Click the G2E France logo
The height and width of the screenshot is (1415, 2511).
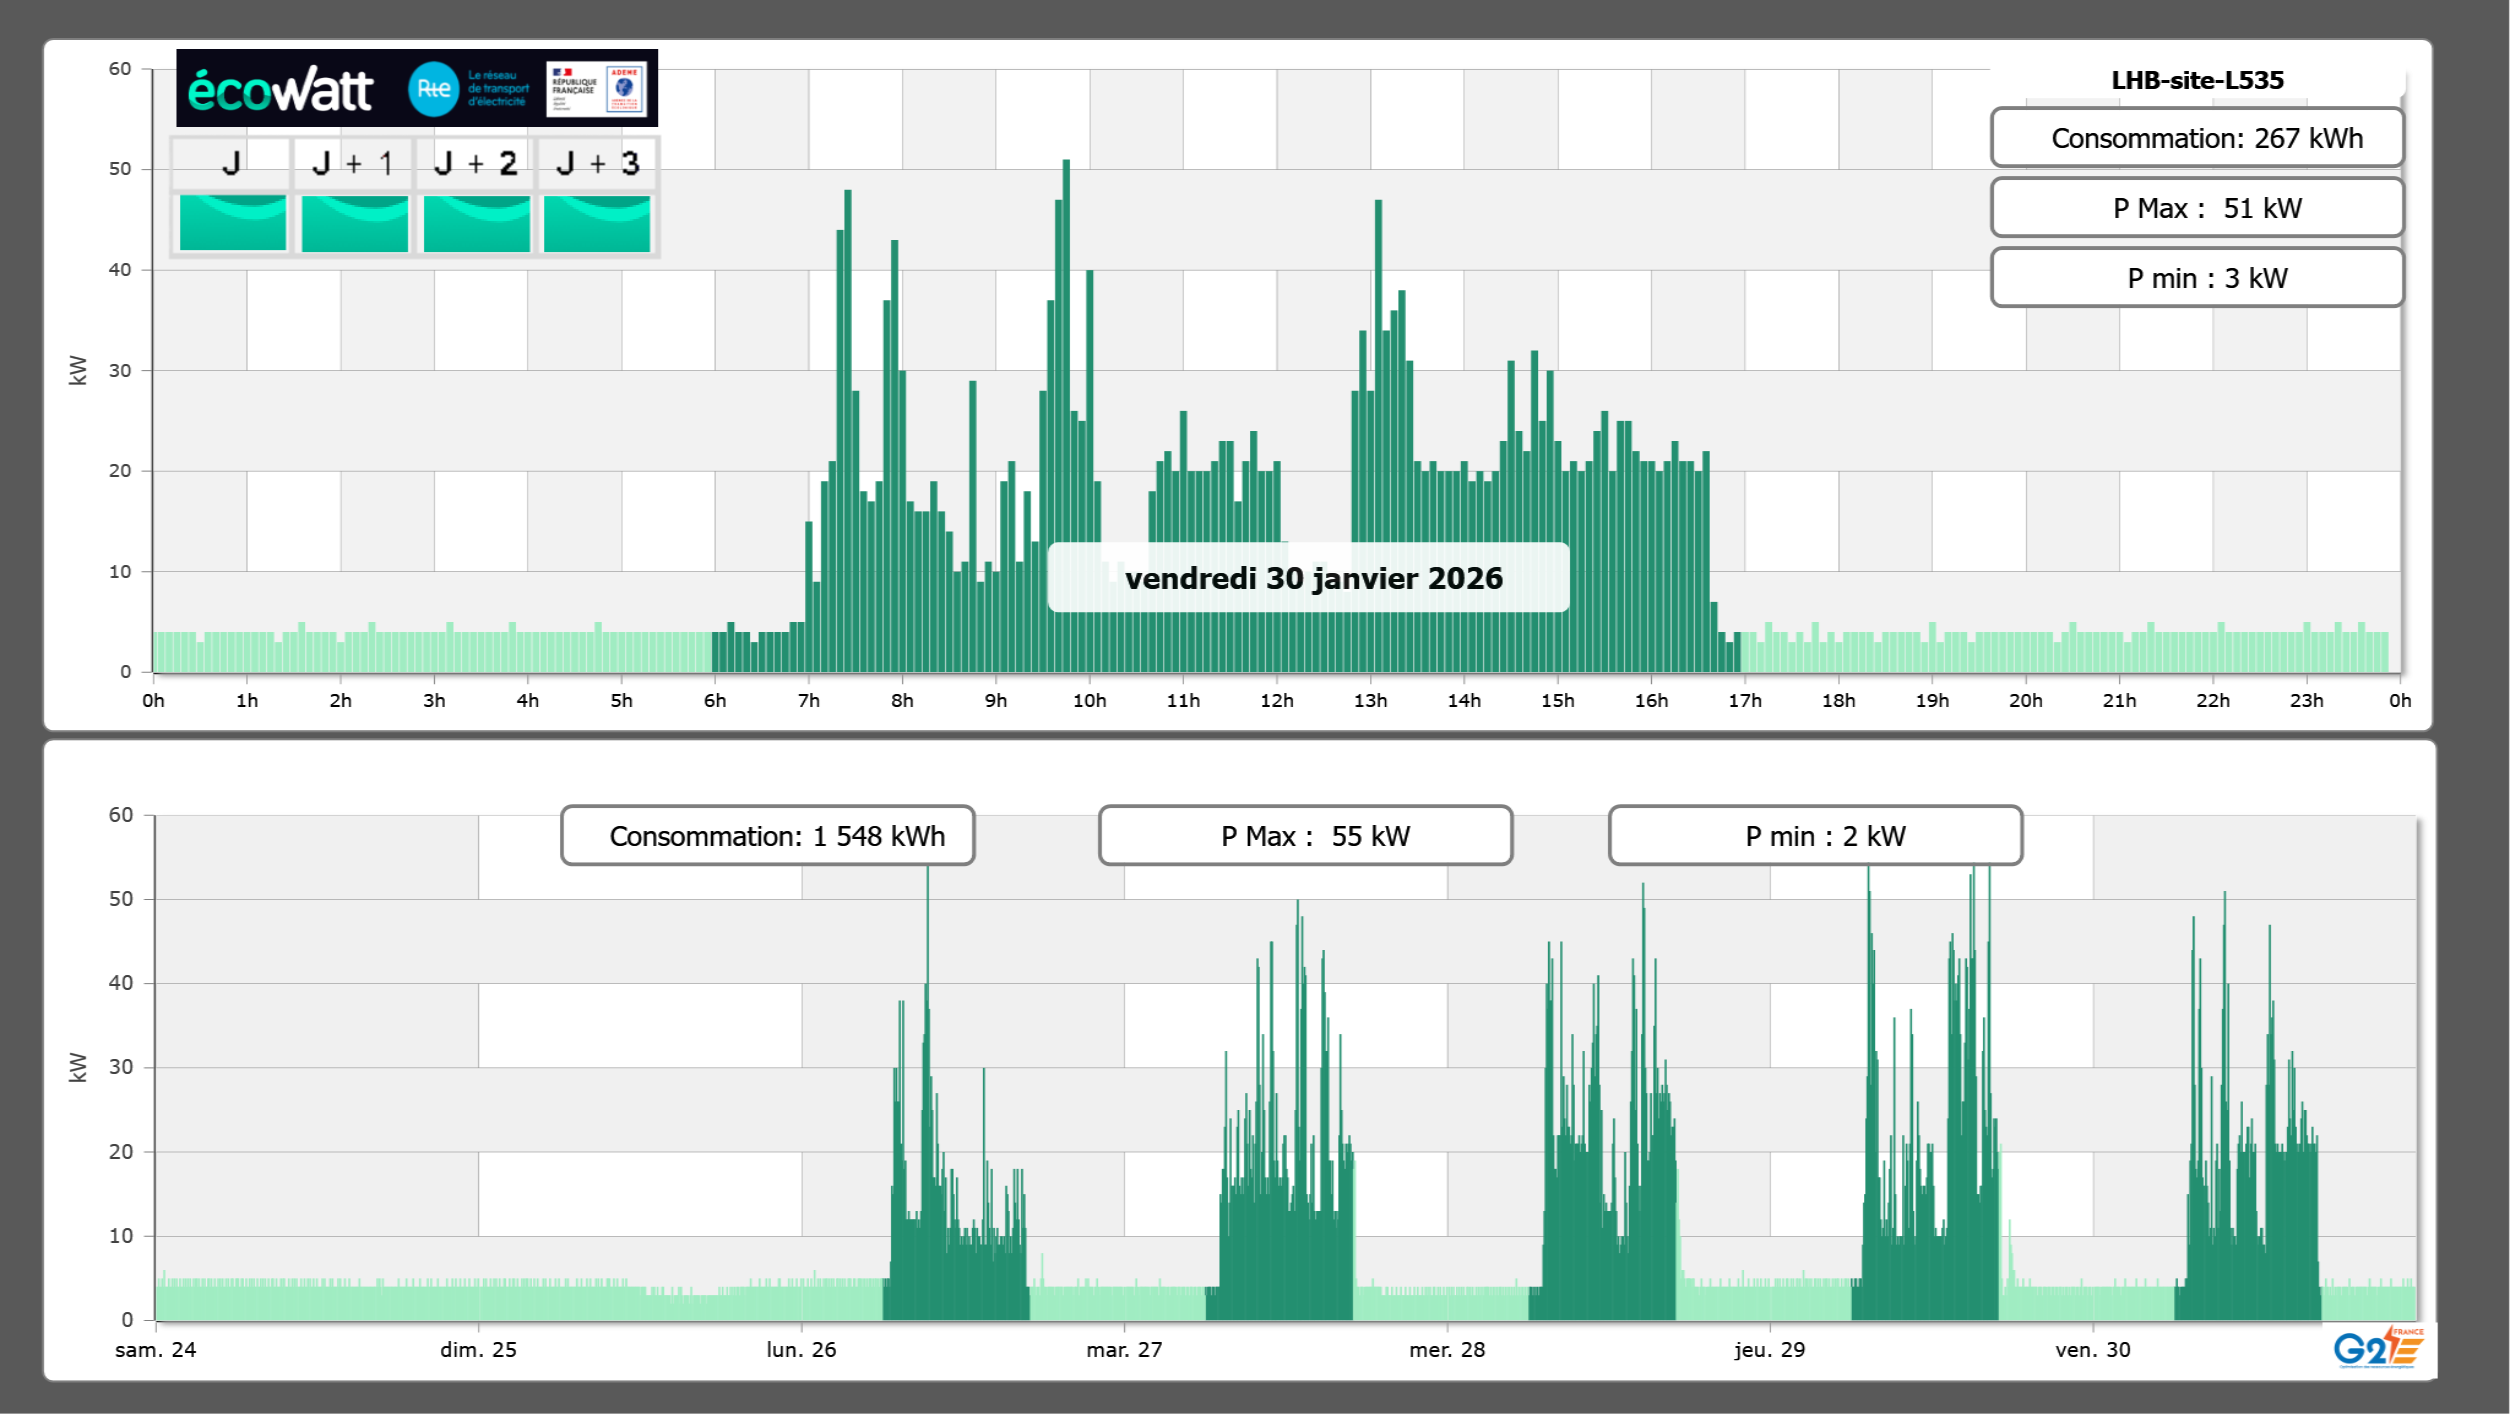[x=2377, y=1348]
